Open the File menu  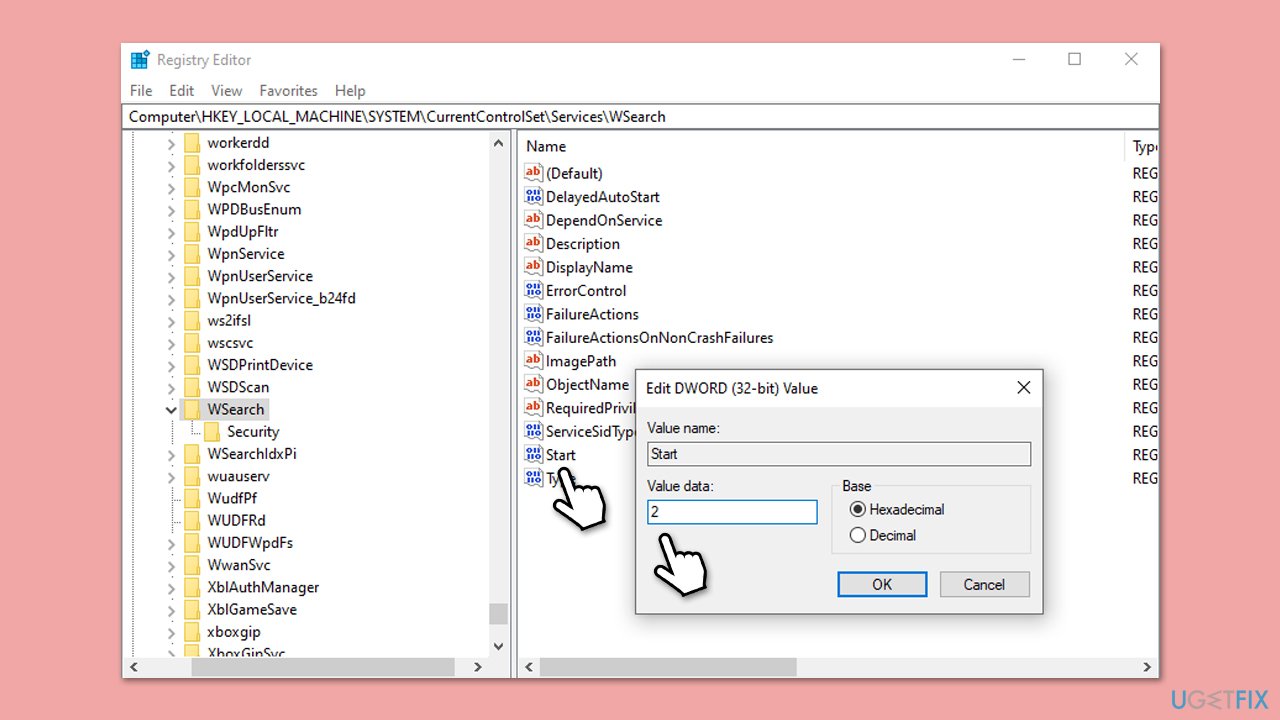[x=141, y=90]
